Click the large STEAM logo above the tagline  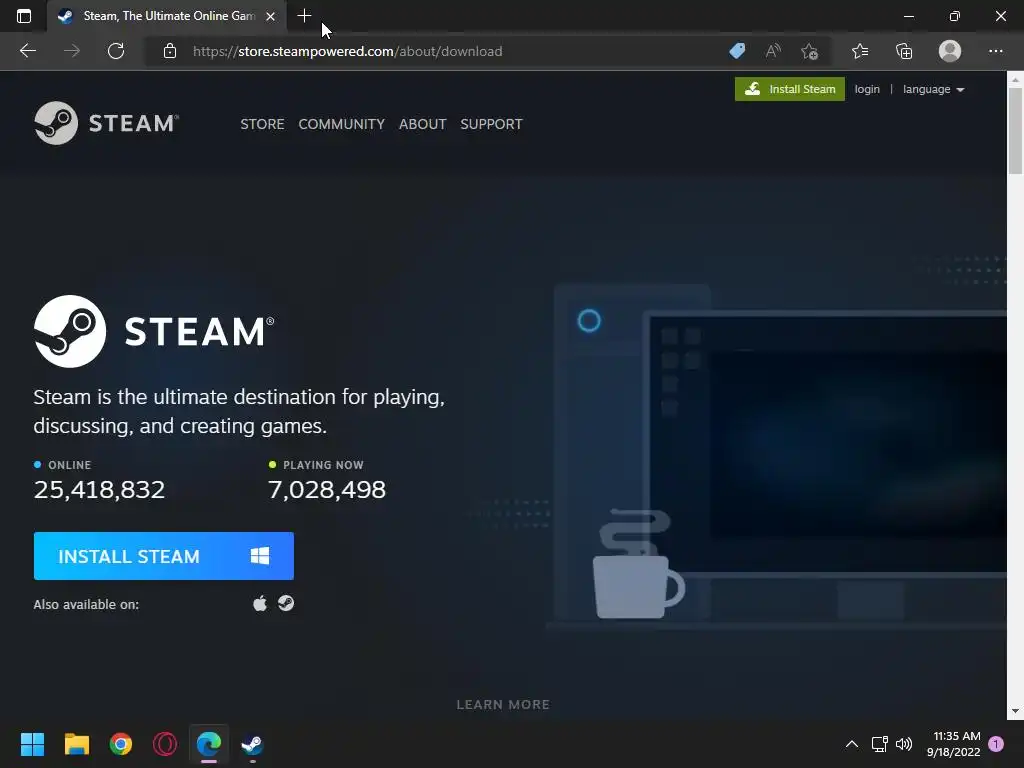click(x=154, y=331)
